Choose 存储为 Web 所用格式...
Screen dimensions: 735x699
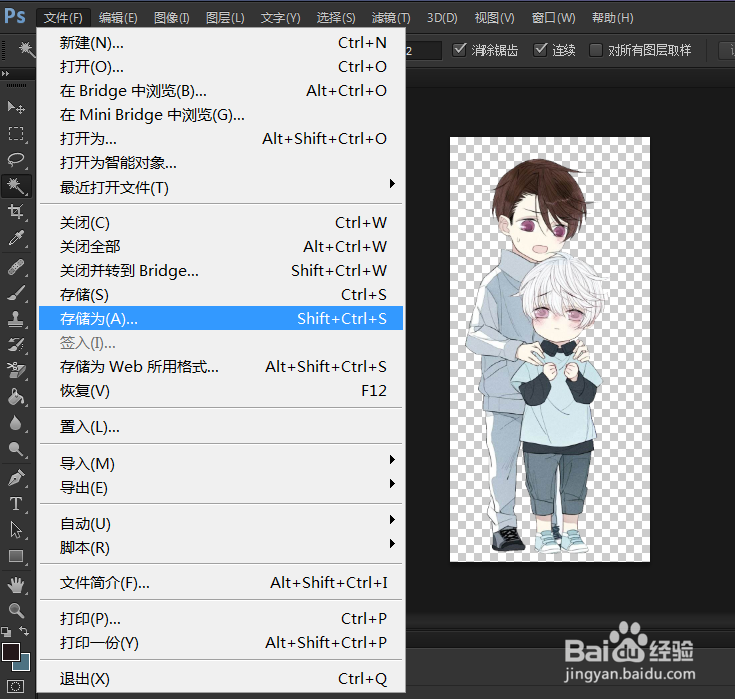[x=221, y=367]
